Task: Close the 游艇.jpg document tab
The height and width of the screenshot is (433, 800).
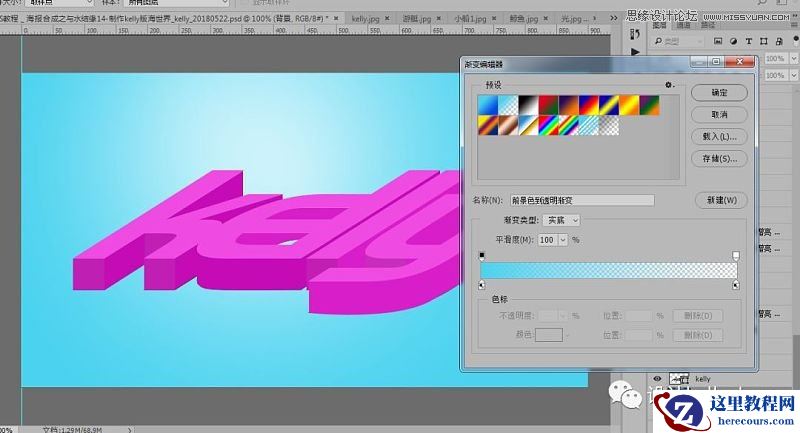Action: (439, 18)
